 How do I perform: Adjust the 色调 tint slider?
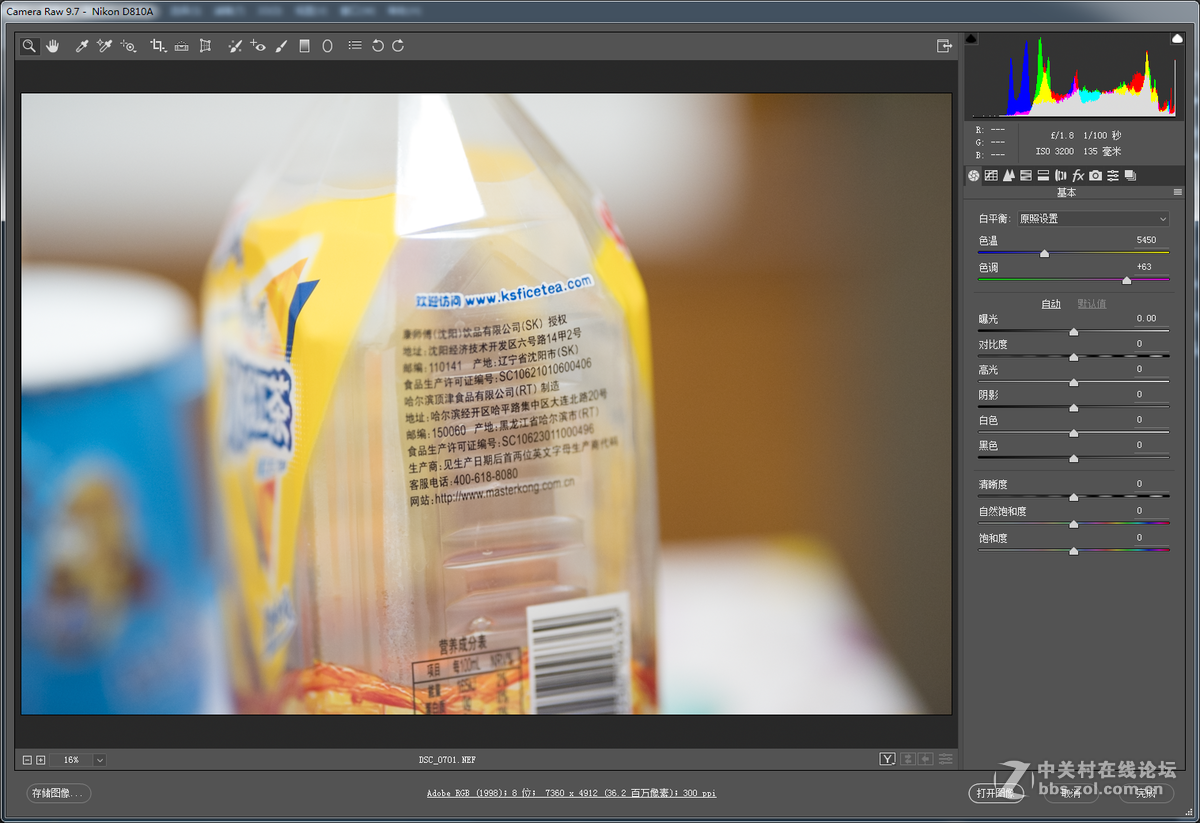pos(1127,281)
